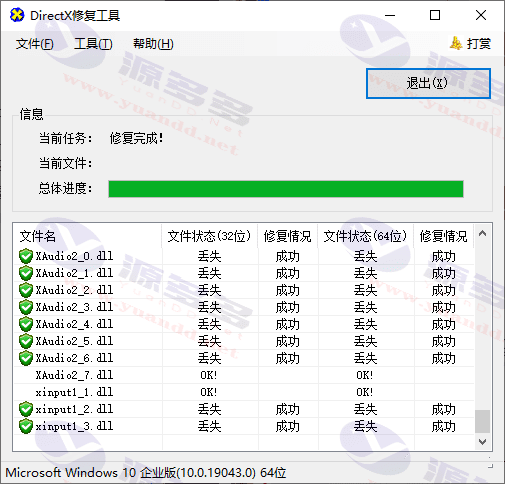
Task: Select the XAudio2_6.dll file name
Action: (74, 358)
